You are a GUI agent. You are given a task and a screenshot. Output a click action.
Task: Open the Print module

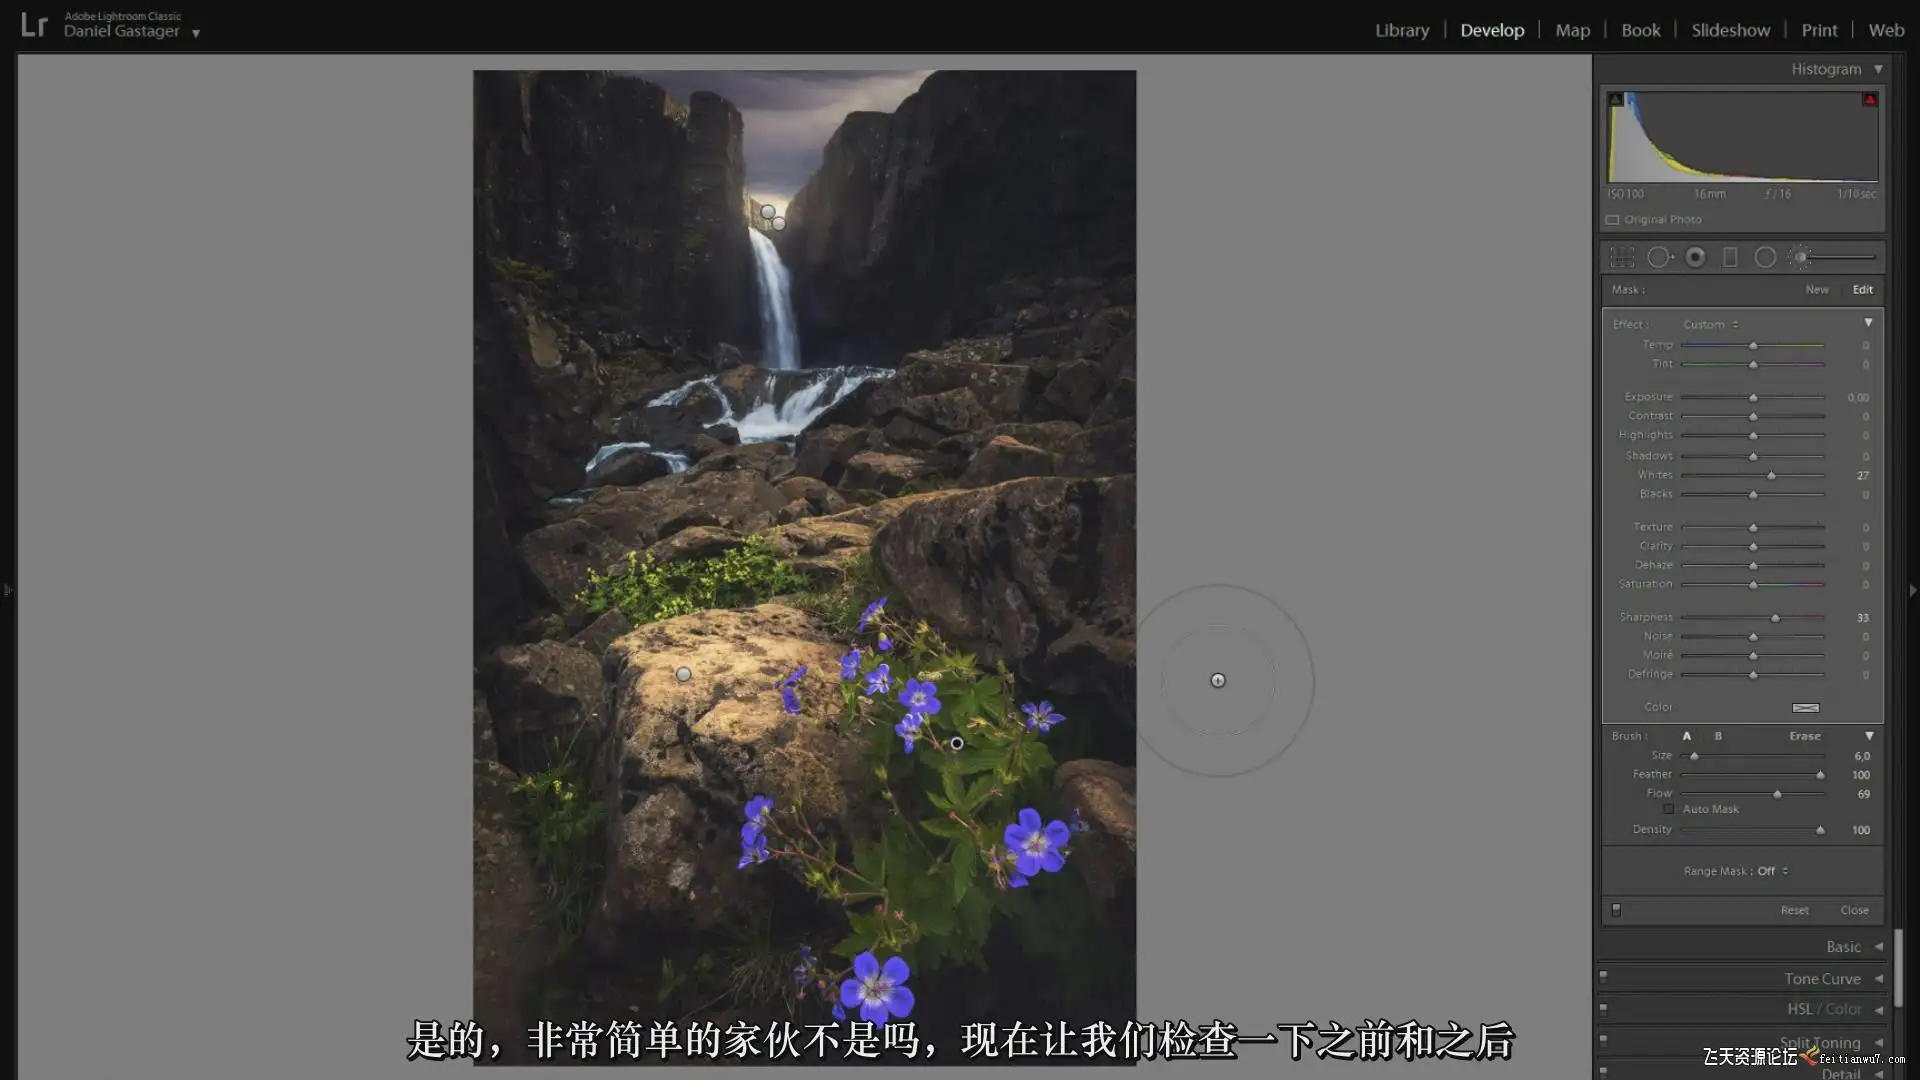tap(1818, 30)
